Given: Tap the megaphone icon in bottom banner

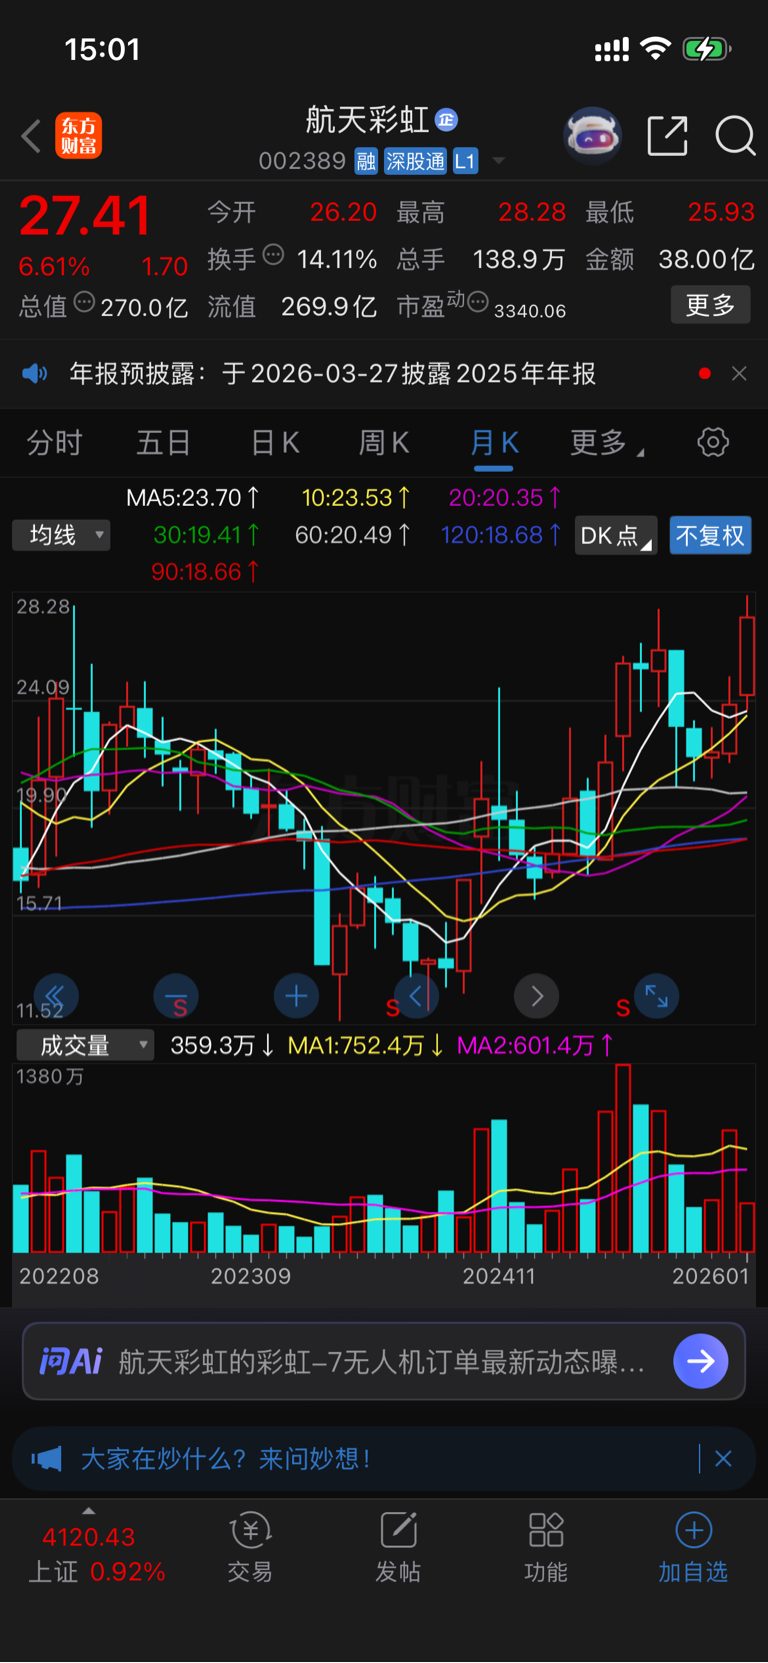Looking at the screenshot, I should (46, 1459).
